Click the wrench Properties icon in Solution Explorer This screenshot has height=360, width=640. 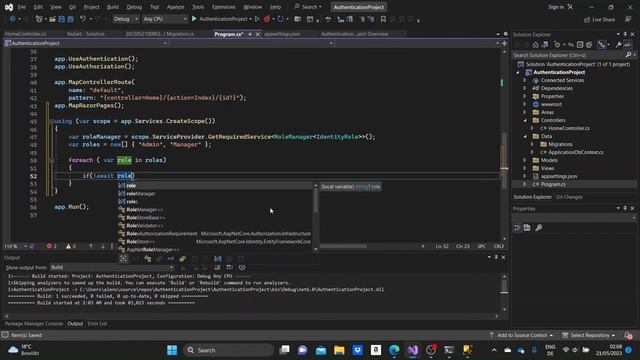coord(618,45)
